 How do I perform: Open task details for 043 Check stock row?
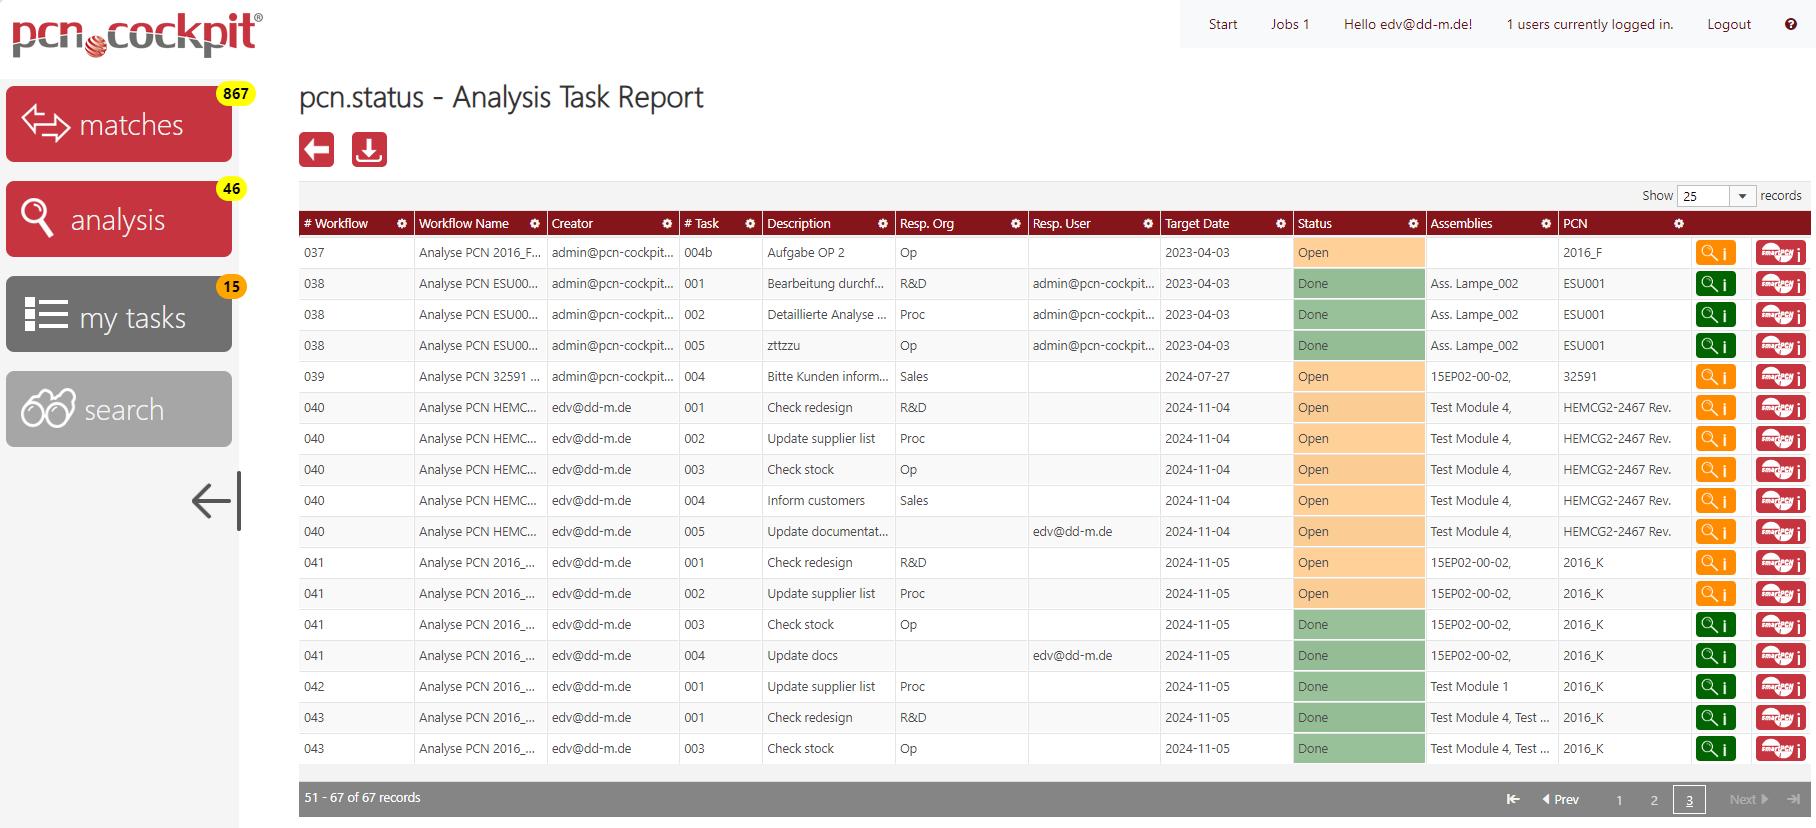pos(1715,749)
